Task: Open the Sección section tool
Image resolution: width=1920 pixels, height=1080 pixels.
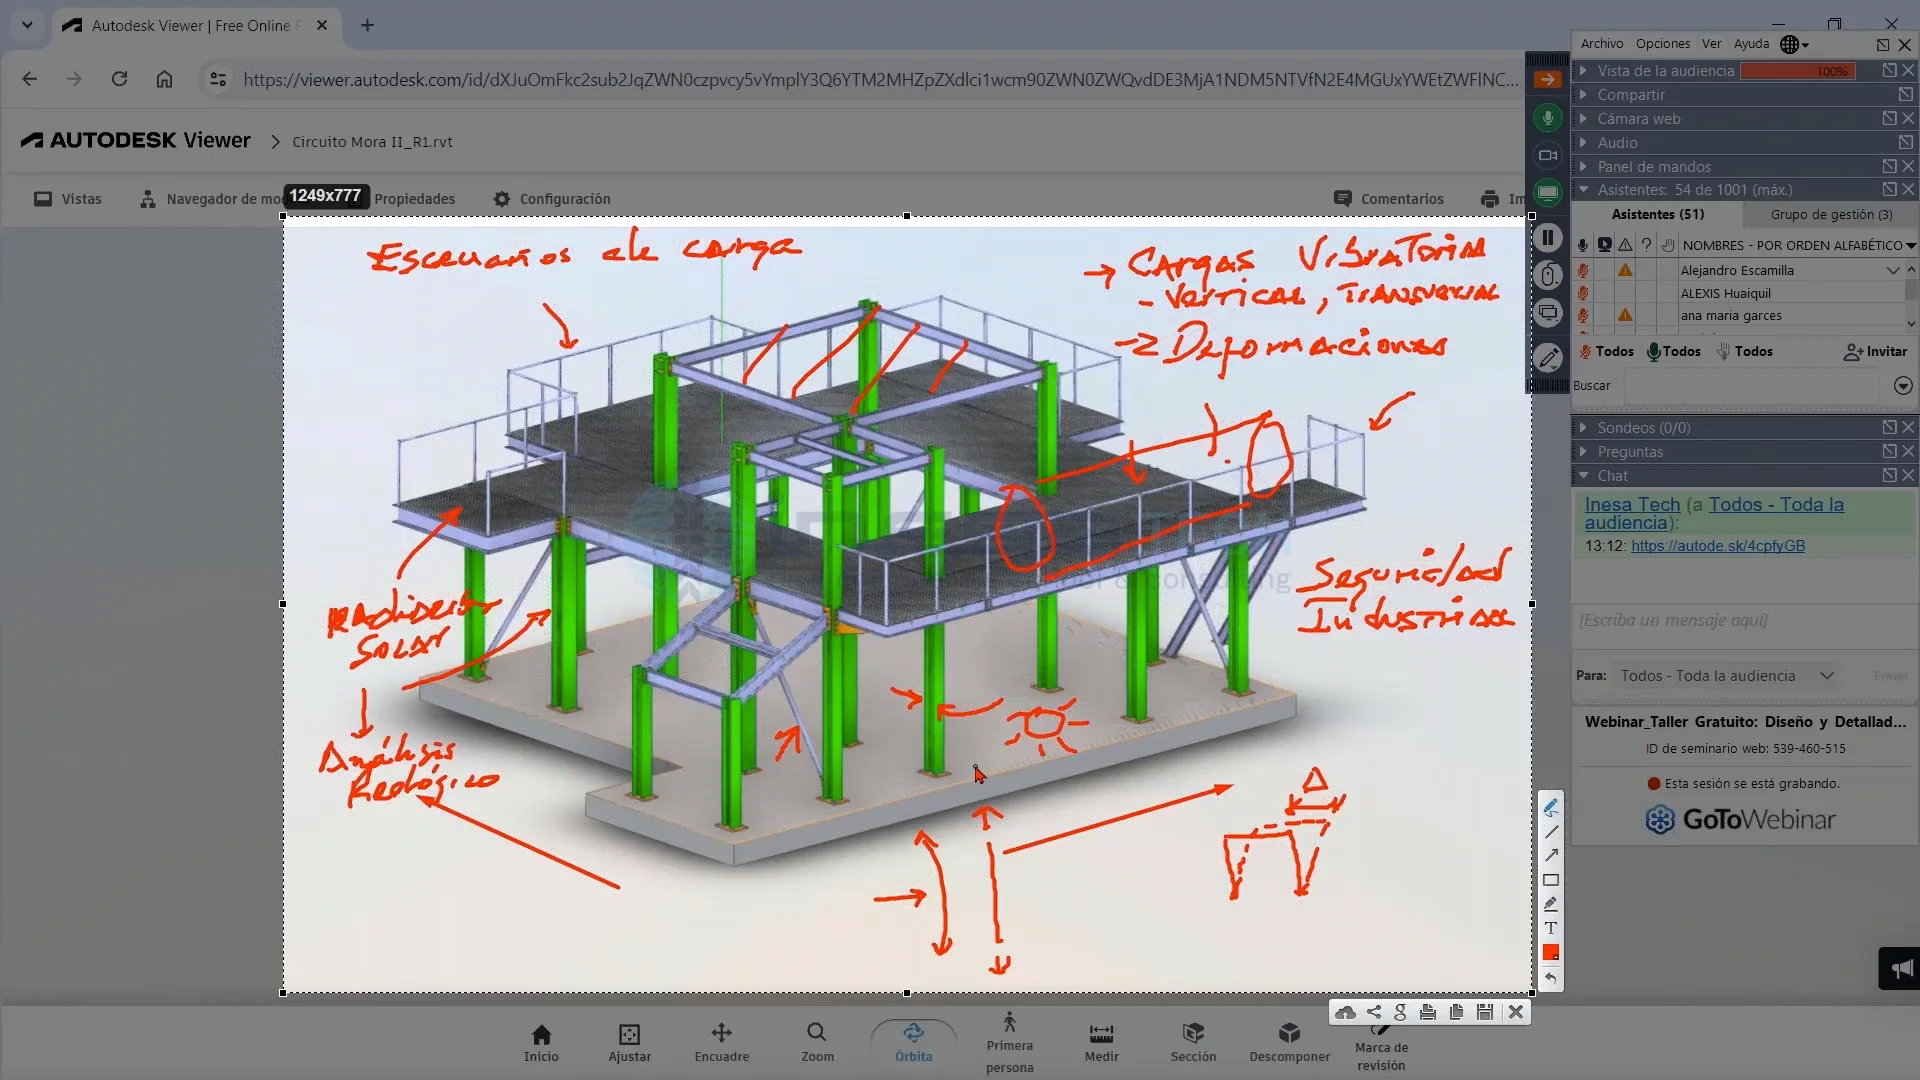Action: click(x=1193, y=1042)
